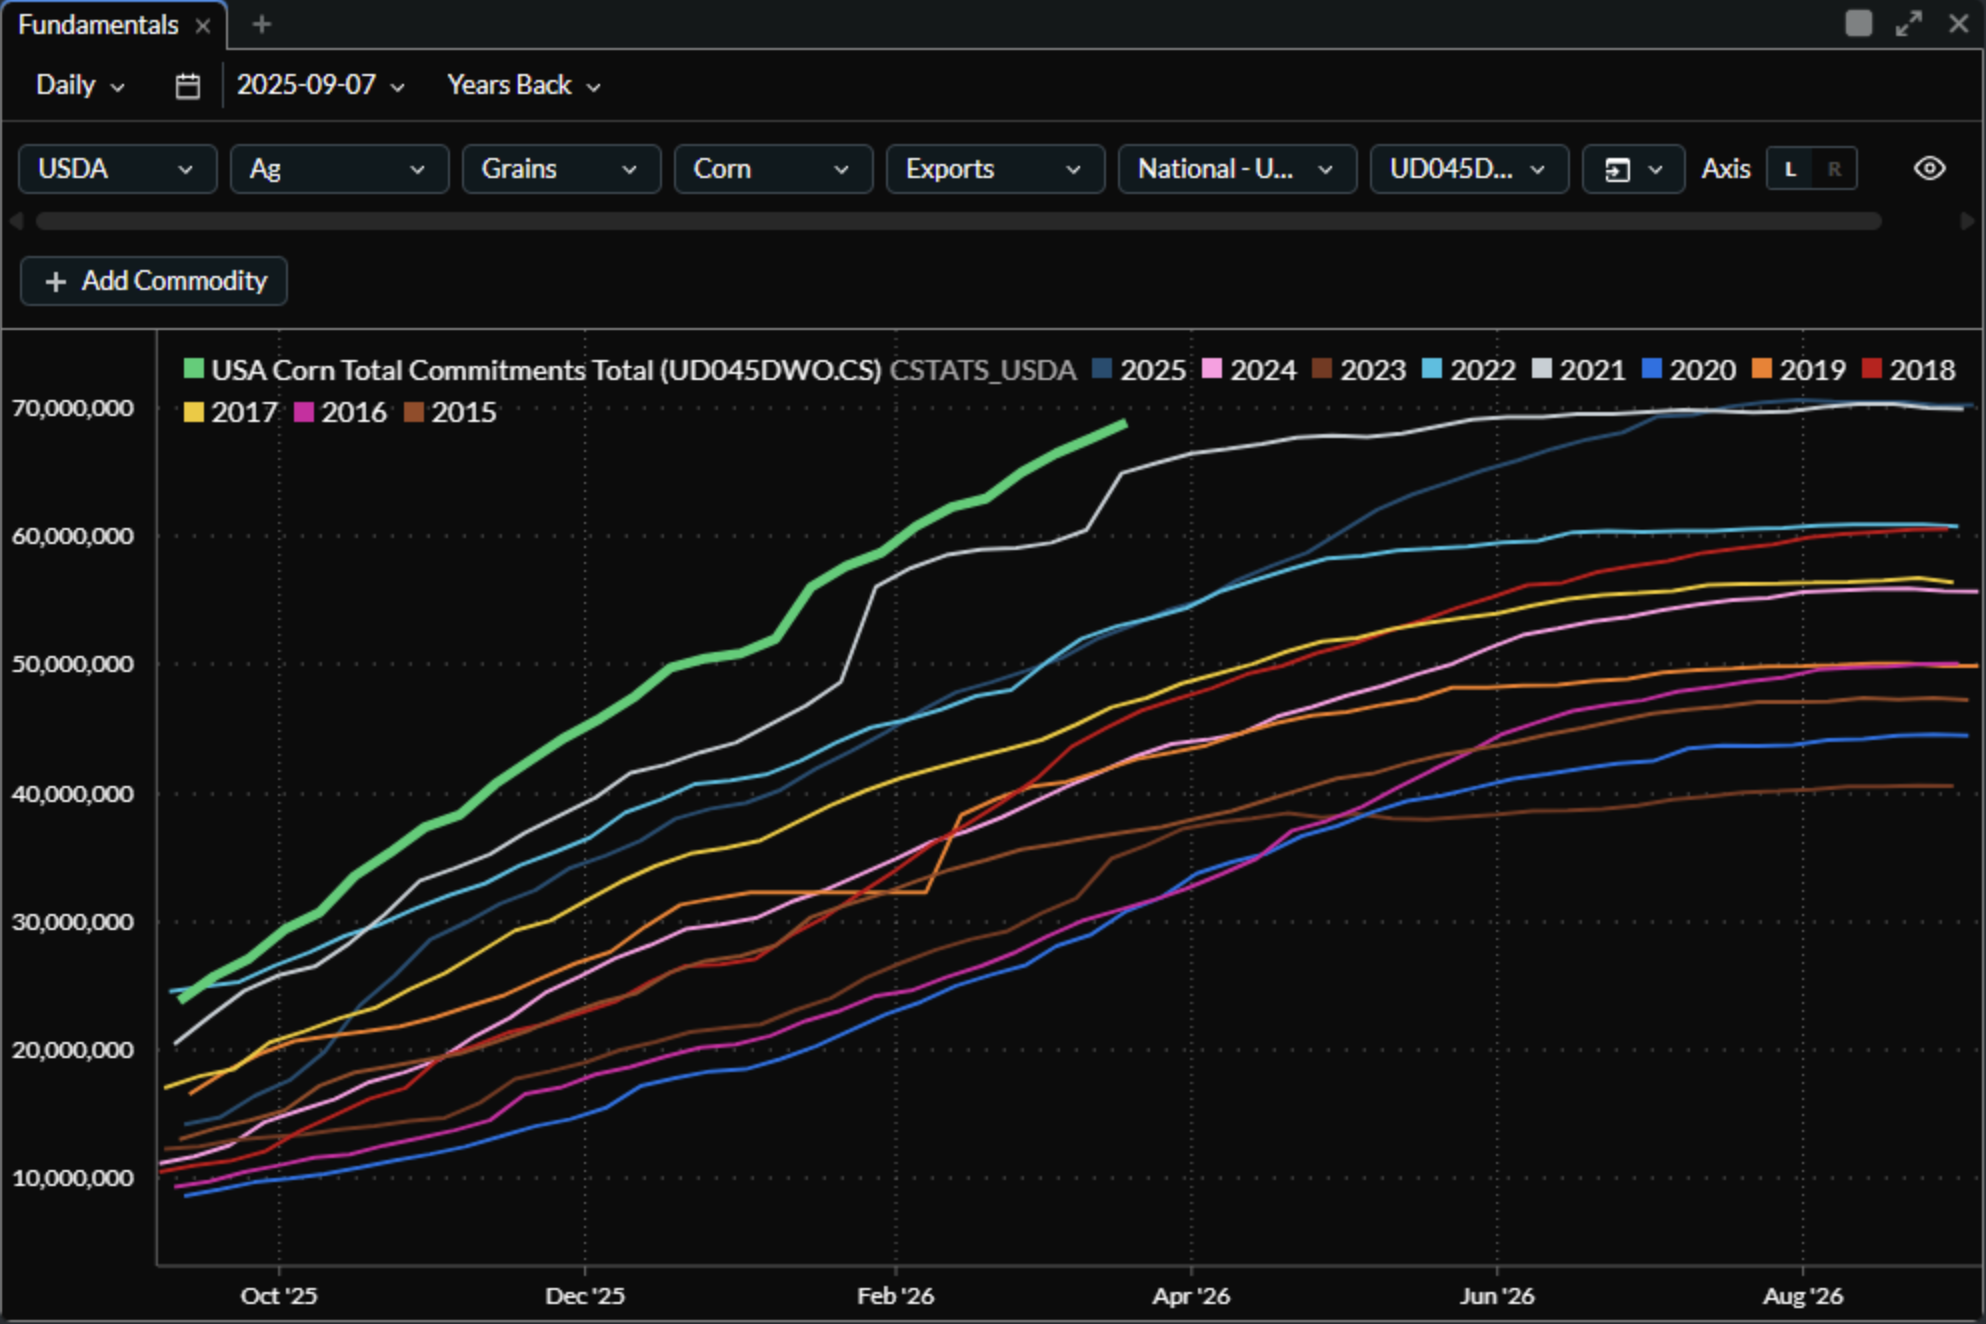Set axis to Left (L)
The image size is (1986, 1324).
(1790, 169)
